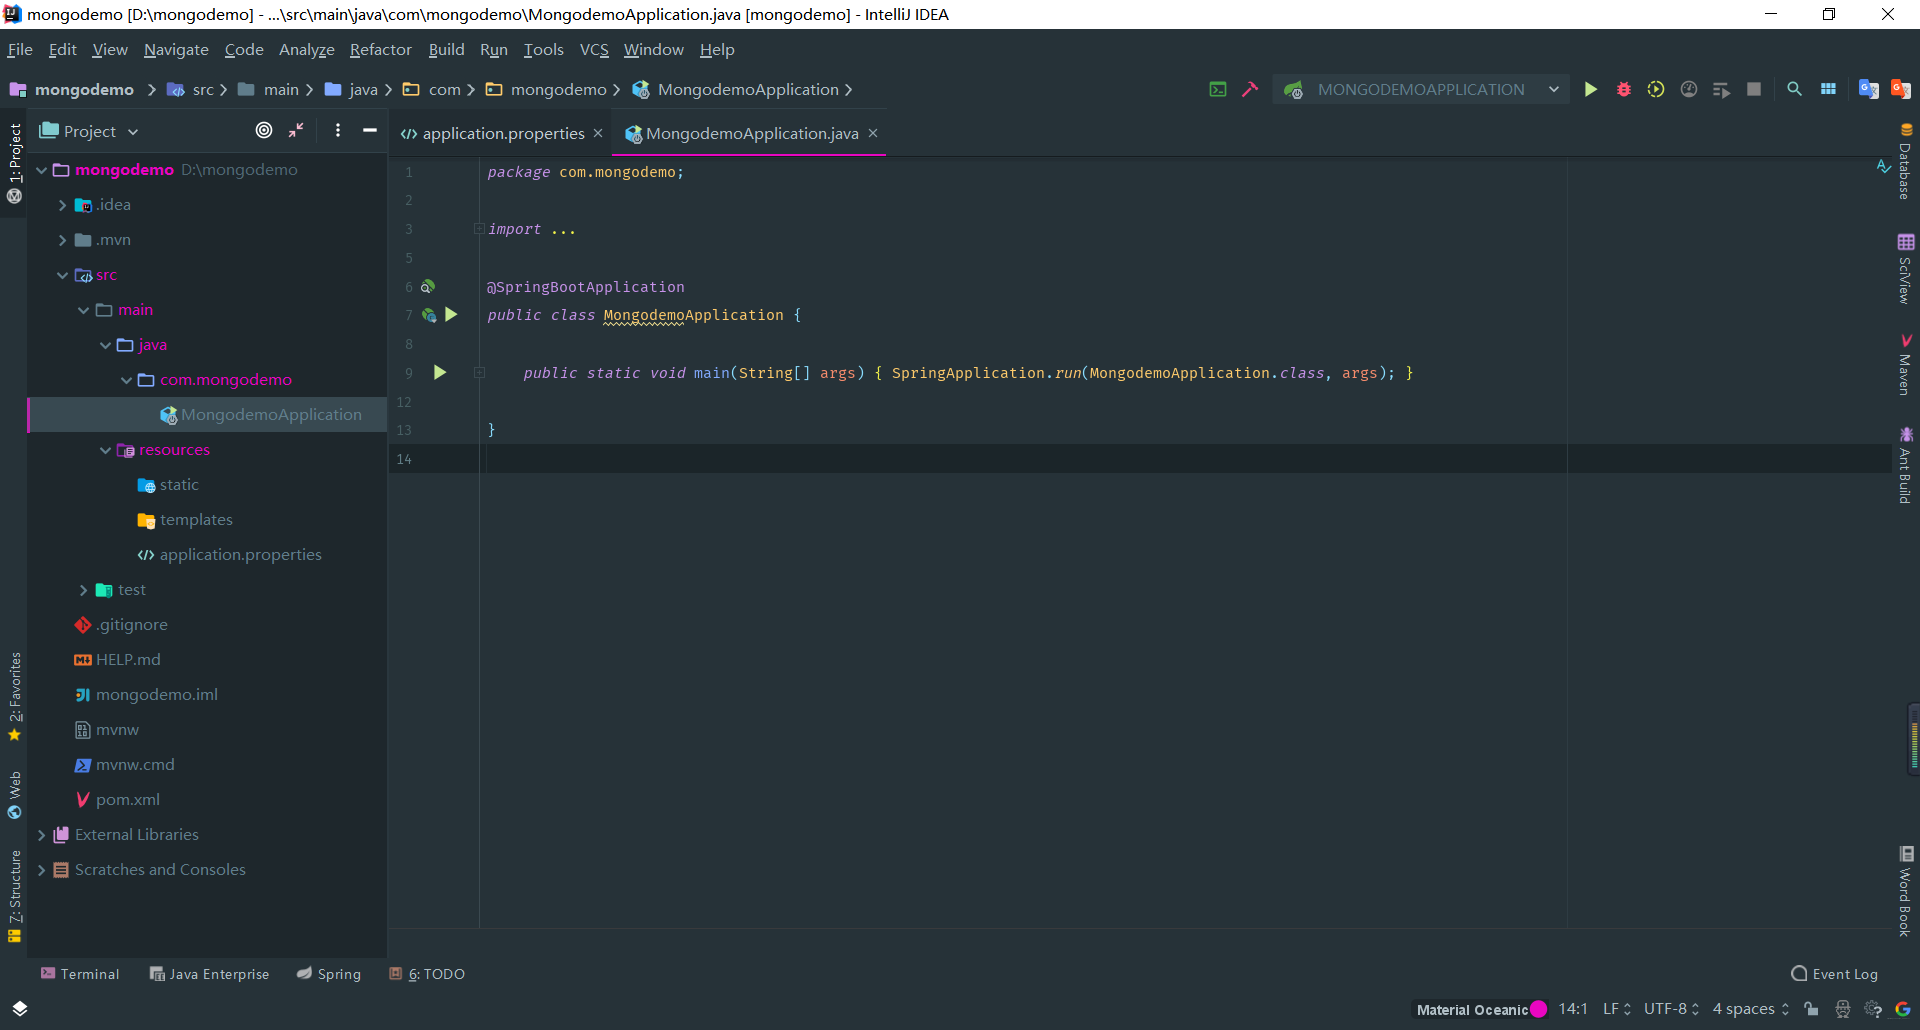Click the Stop square icon
Viewport: 1920px width, 1030px height.
(1754, 90)
